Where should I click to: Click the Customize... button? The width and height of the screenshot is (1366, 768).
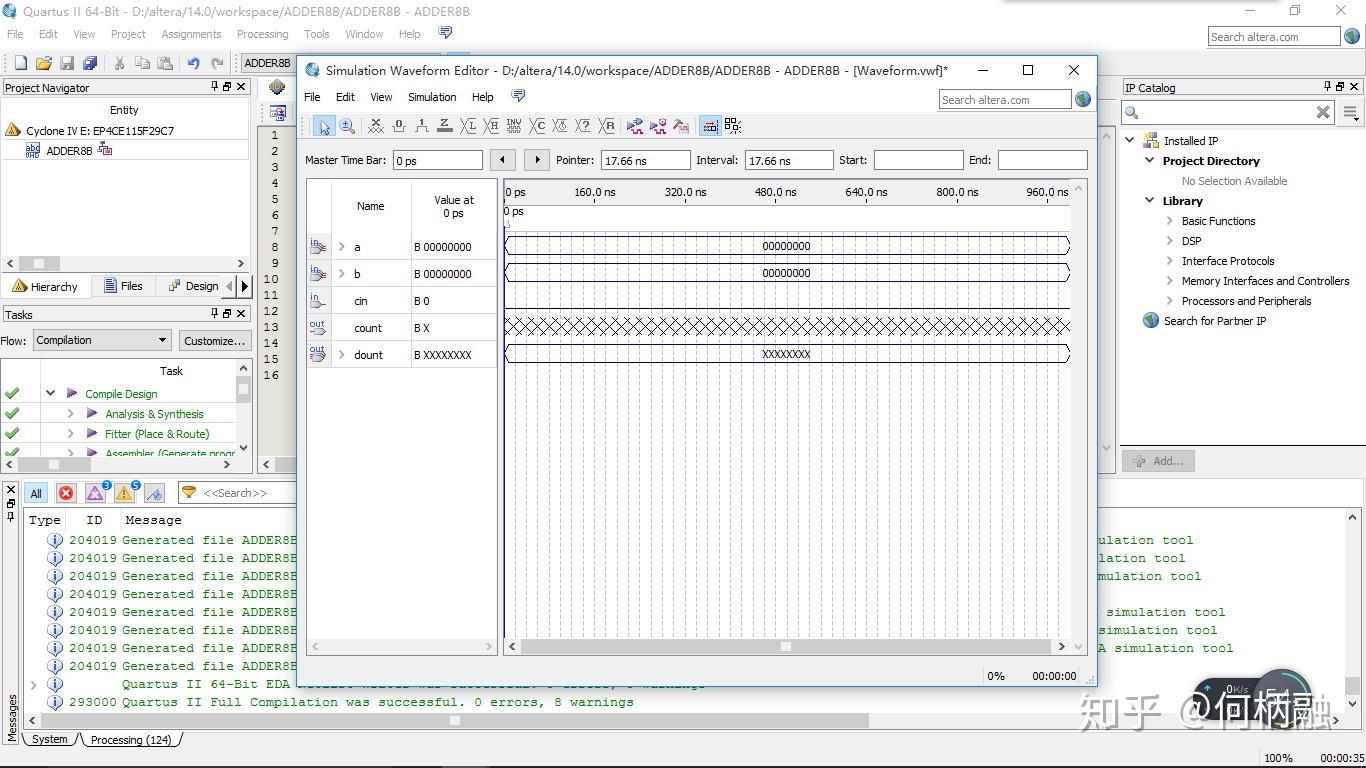[x=214, y=340]
